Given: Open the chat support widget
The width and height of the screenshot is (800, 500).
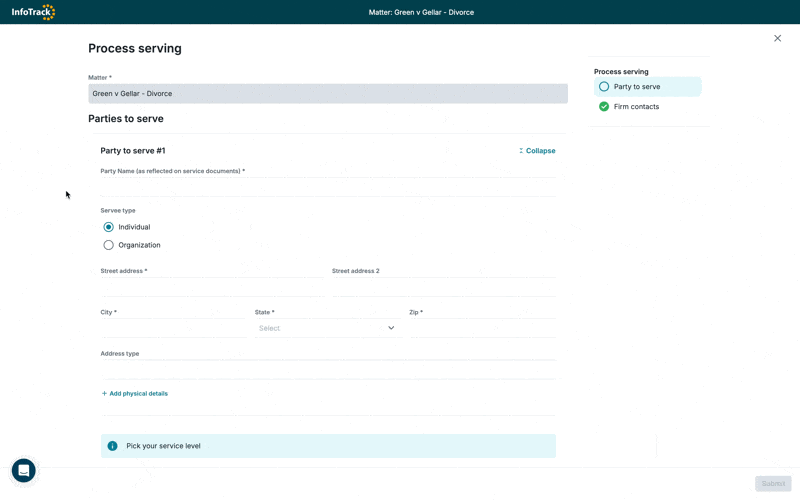Looking at the screenshot, I should coord(24,470).
